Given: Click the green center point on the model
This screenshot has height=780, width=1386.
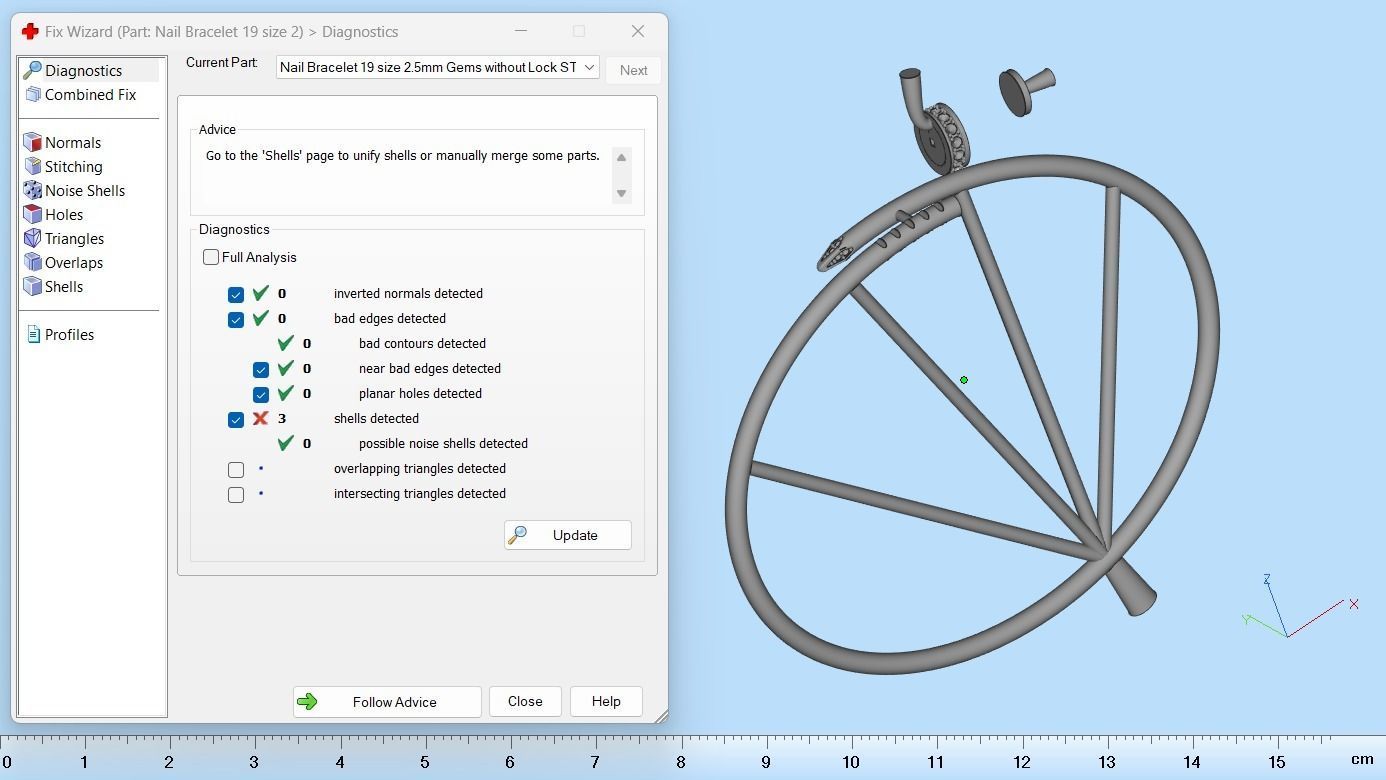Looking at the screenshot, I should (964, 380).
